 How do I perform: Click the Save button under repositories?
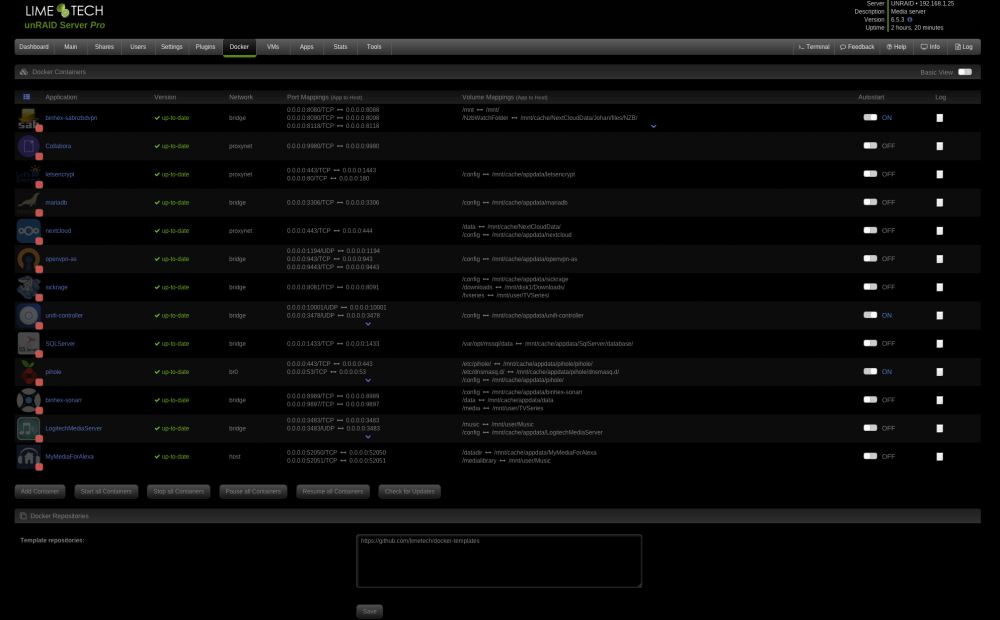(x=369, y=611)
